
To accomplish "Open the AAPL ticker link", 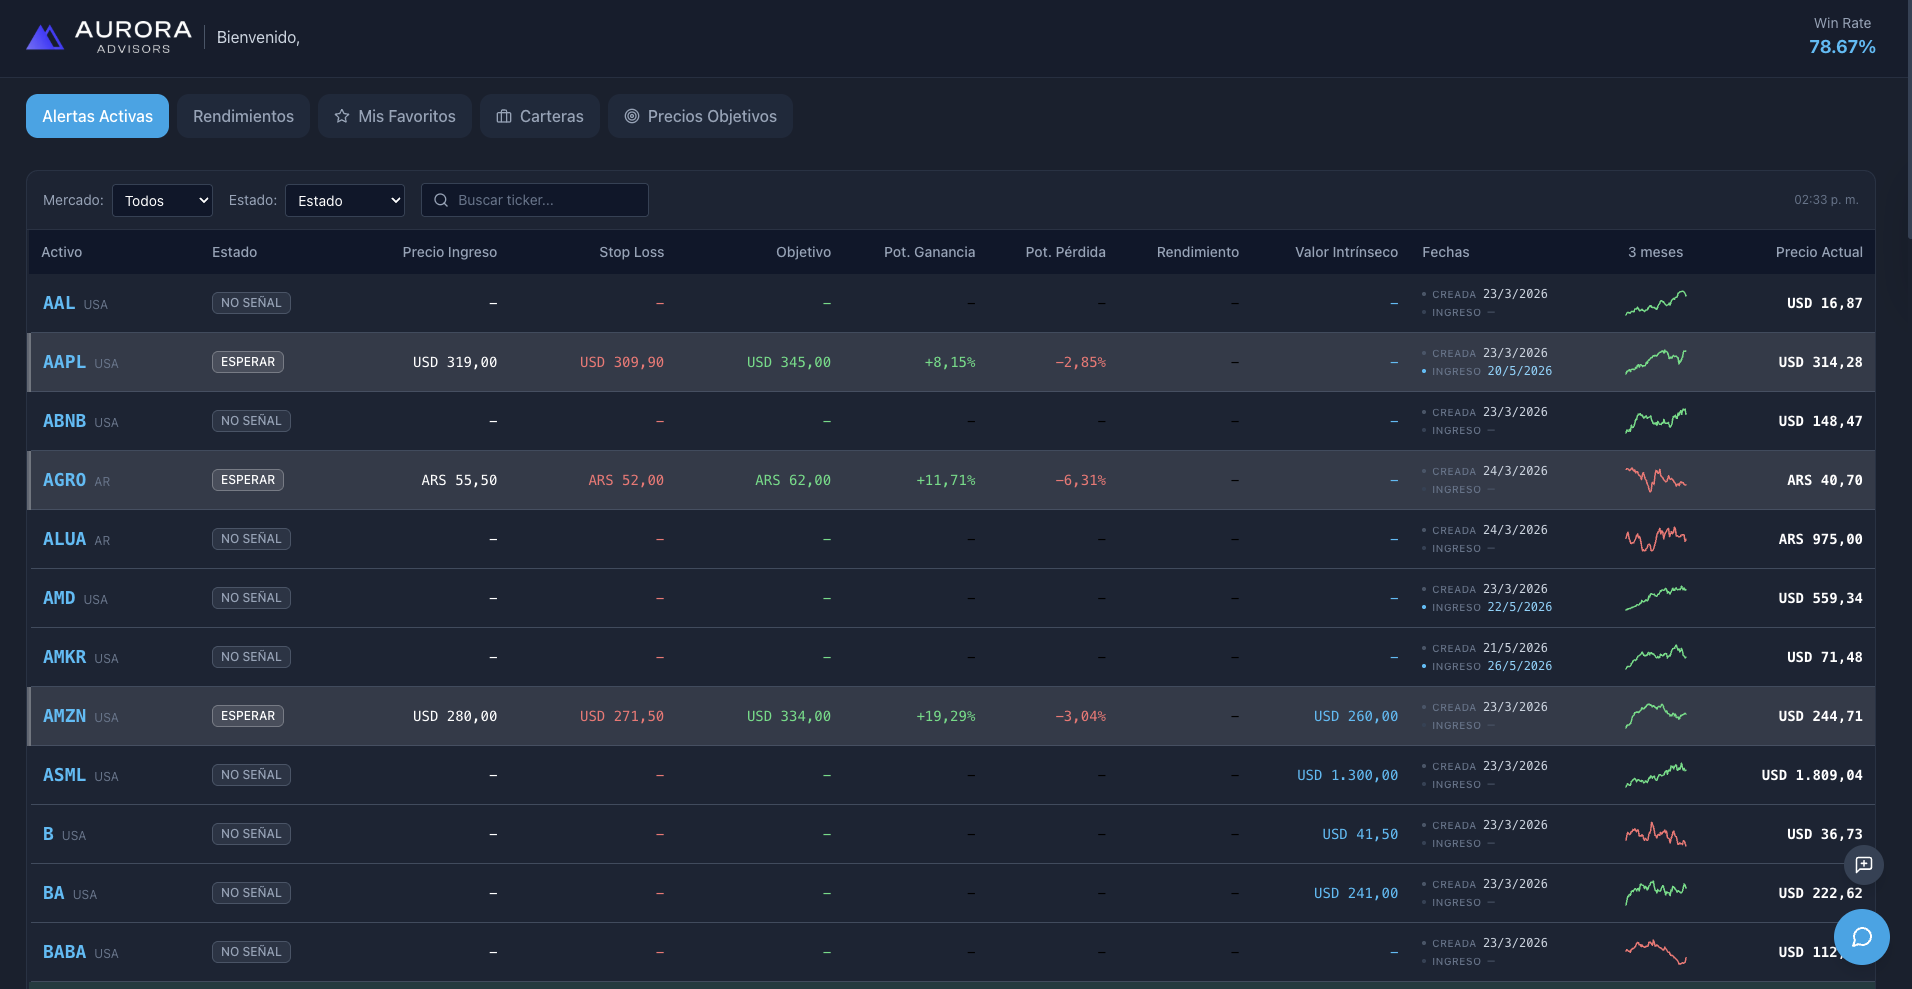I will click(x=64, y=362).
